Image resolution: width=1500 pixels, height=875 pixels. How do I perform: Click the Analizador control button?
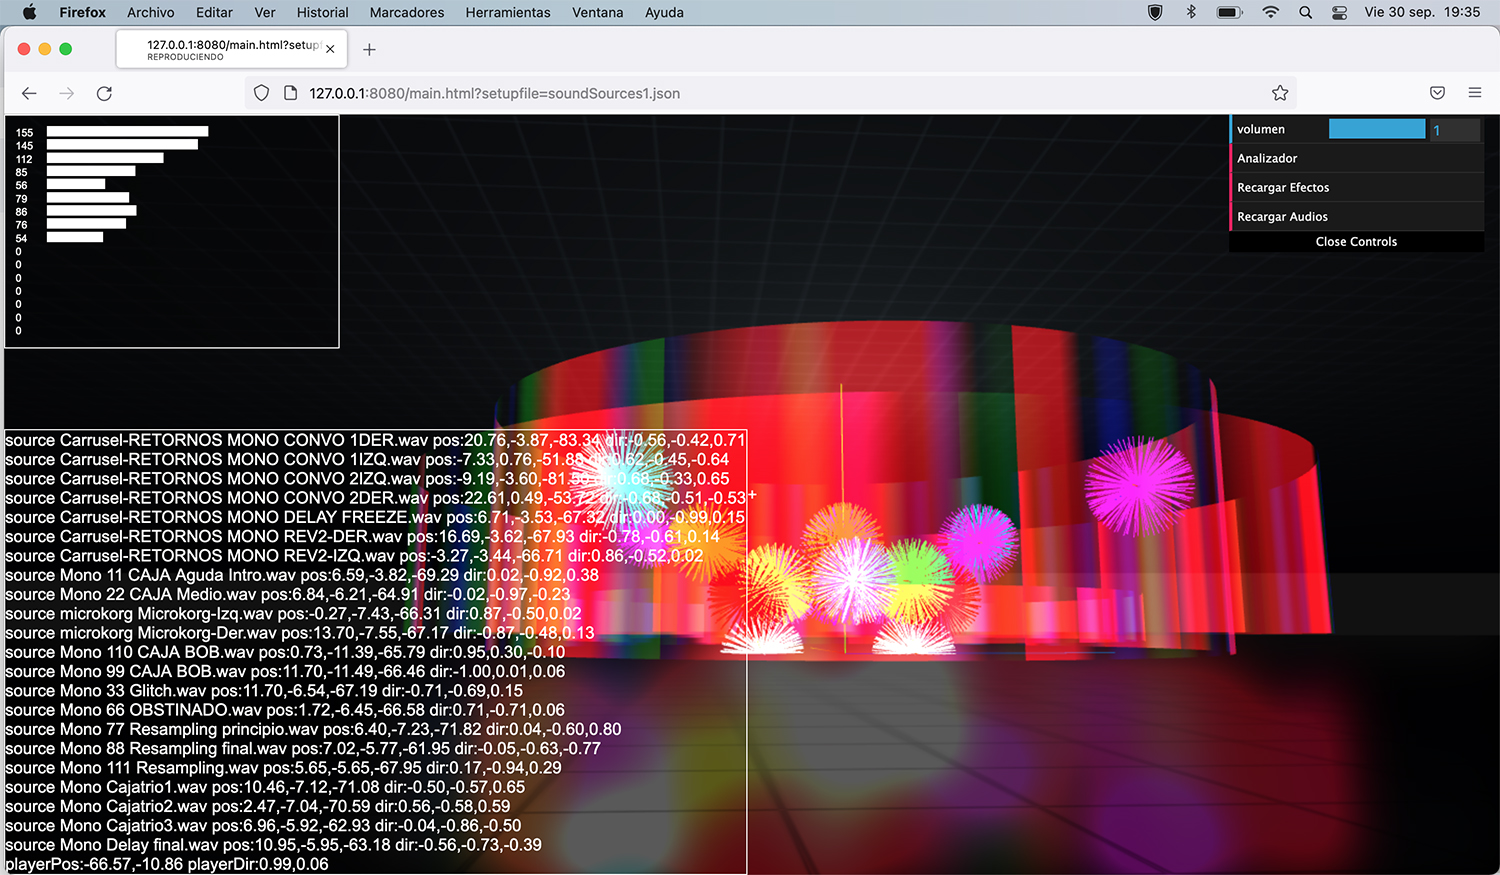(1267, 158)
